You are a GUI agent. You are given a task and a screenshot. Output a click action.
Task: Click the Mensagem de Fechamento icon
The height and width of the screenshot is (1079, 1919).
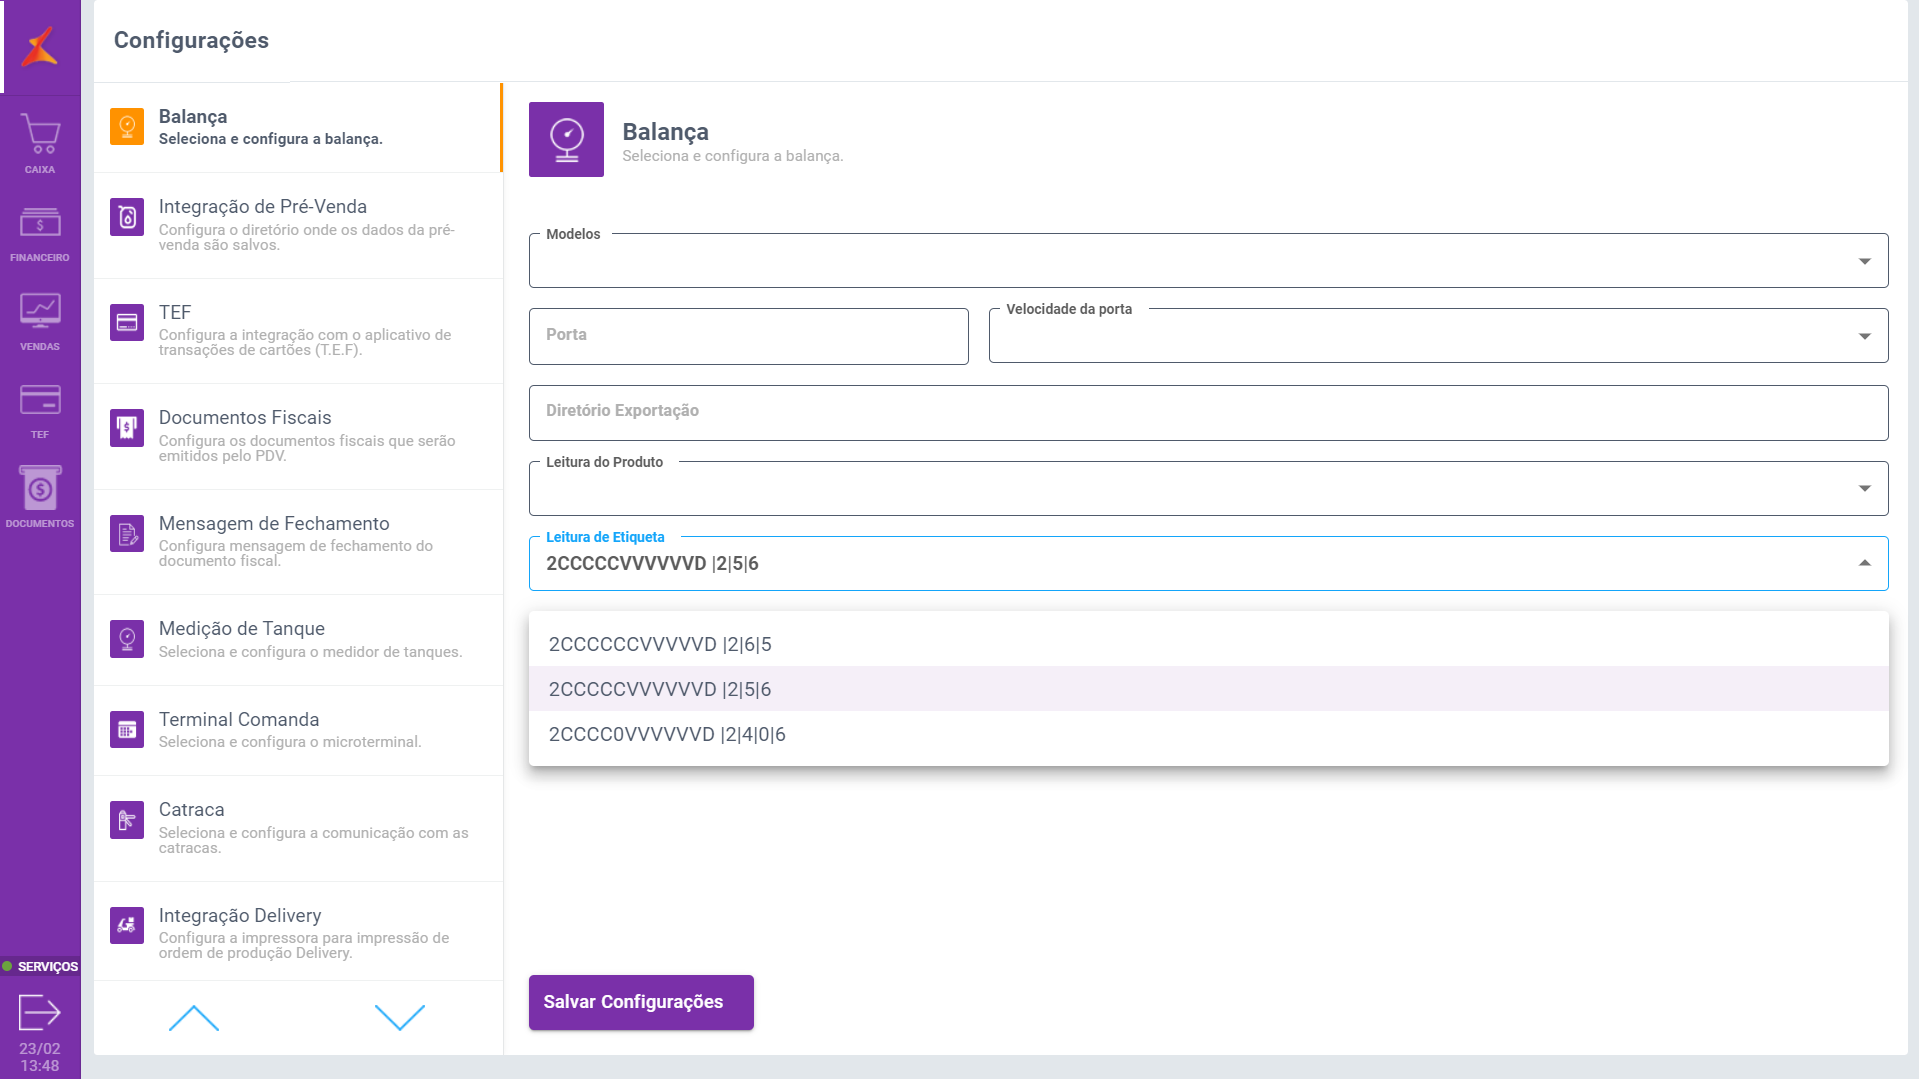pyautogui.click(x=127, y=534)
